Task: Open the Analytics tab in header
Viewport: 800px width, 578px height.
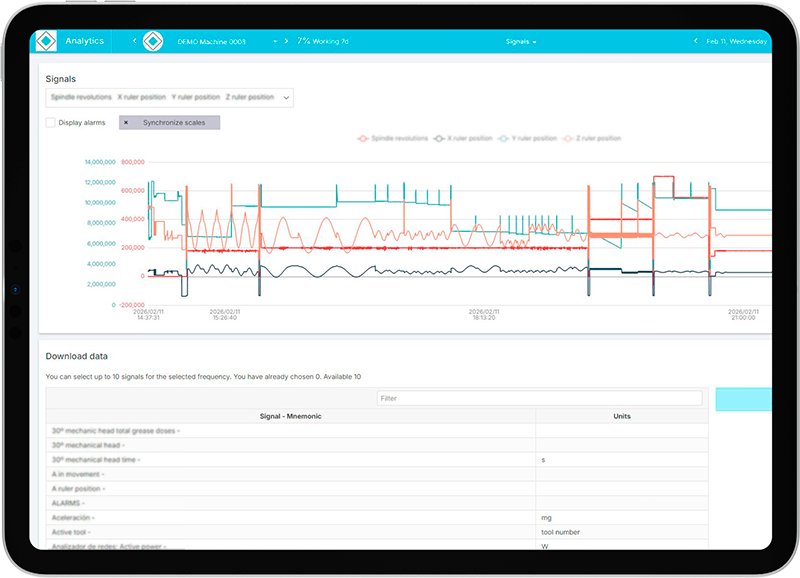Action: (85, 41)
